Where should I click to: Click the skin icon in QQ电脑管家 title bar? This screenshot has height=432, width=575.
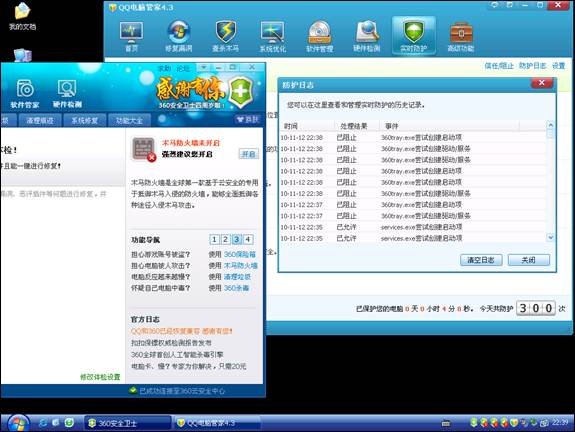coord(510,5)
